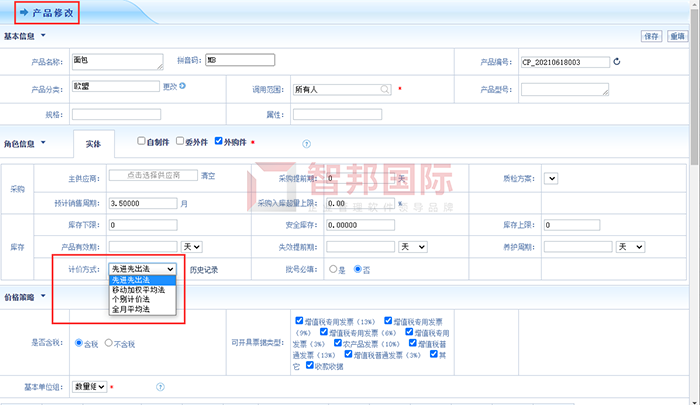Click the 历史记录 link
The width and height of the screenshot is (700, 405).
[x=206, y=269]
